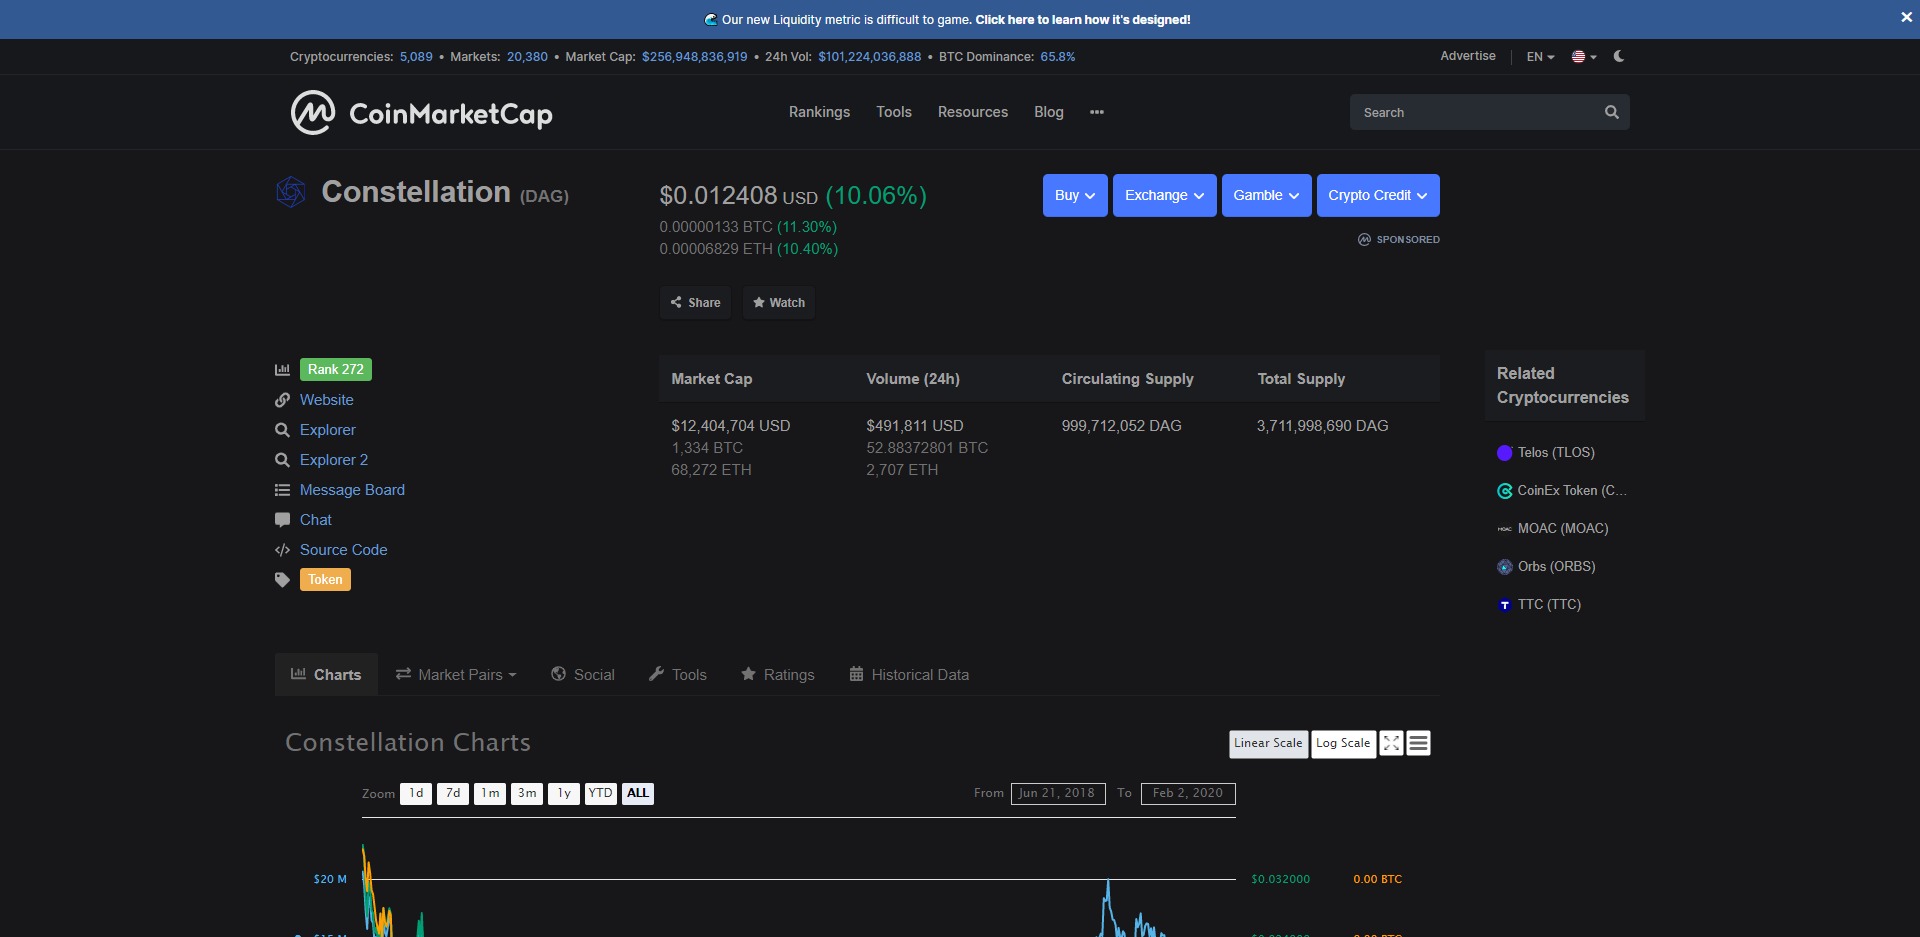Image resolution: width=1920 pixels, height=937 pixels.
Task: Go to the Blog page
Action: 1049,112
